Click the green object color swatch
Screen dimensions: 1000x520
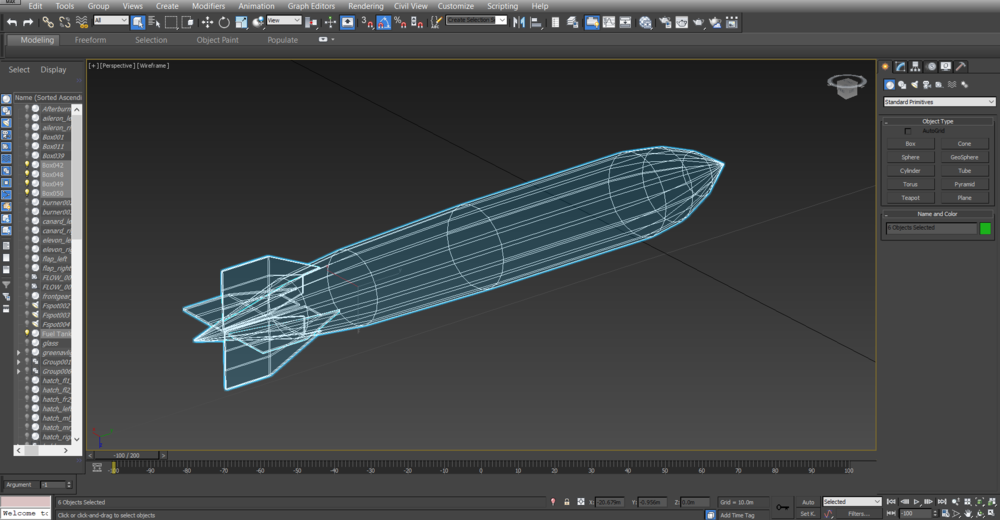[x=985, y=228]
